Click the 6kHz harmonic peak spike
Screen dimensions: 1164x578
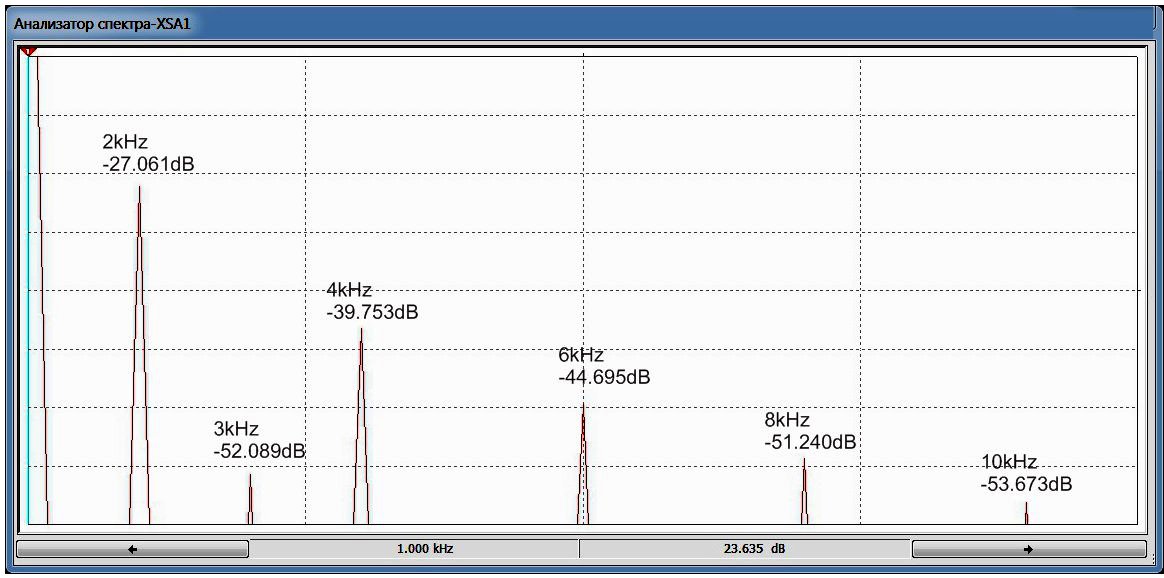[583, 464]
